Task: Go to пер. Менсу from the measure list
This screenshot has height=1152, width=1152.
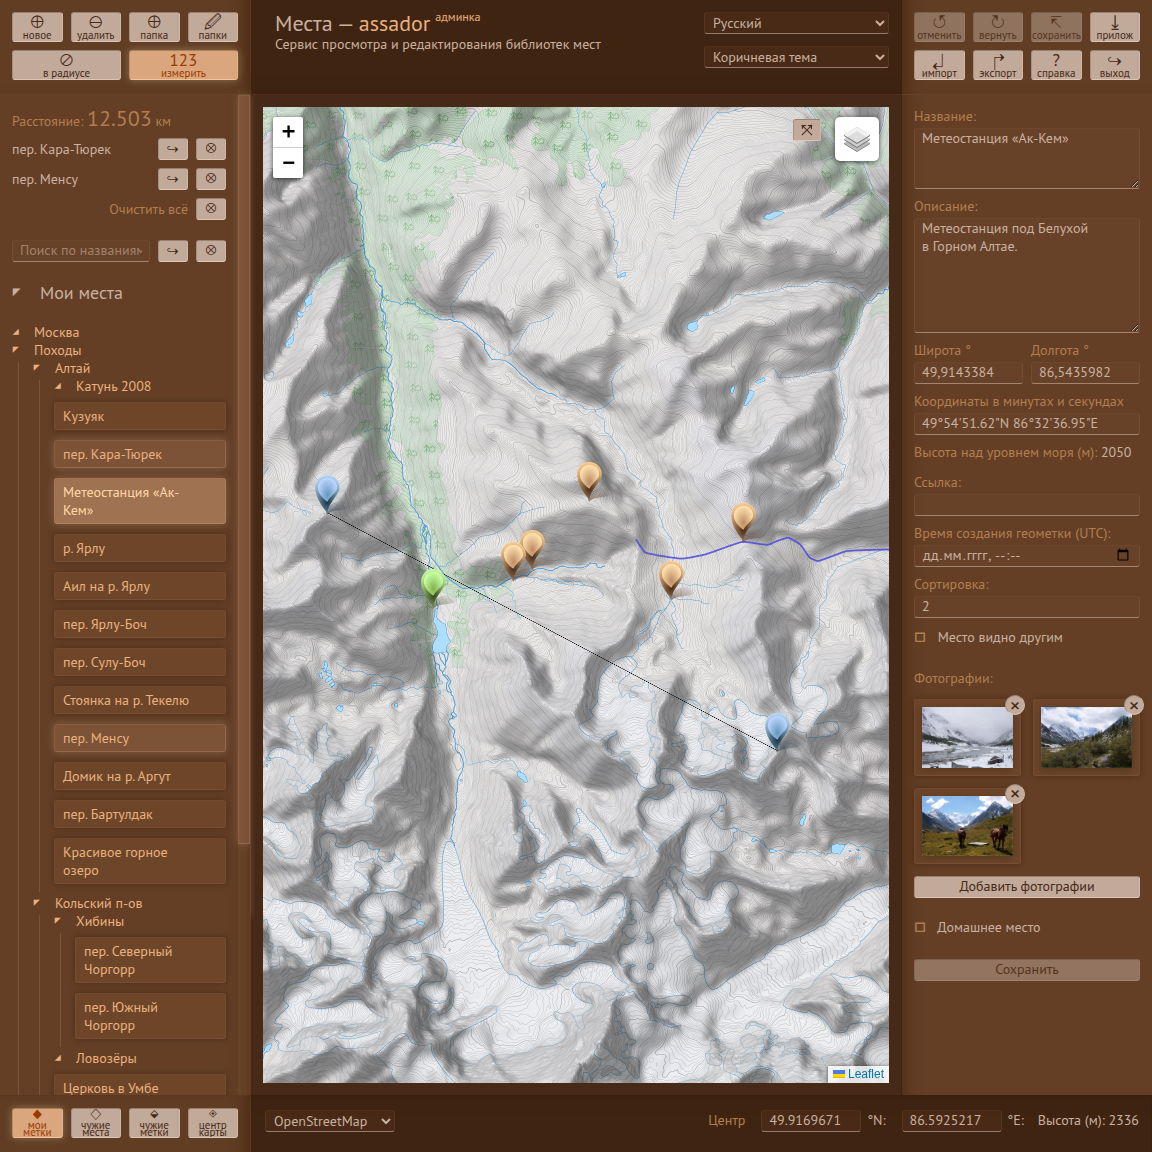Action: pos(173,179)
